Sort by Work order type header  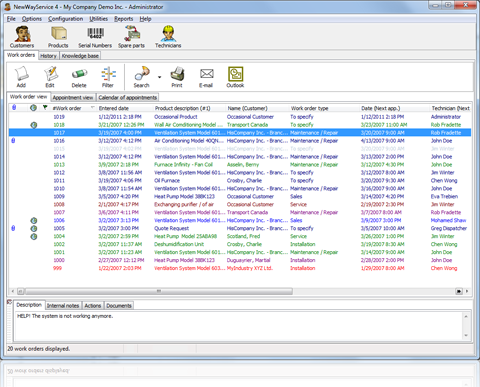click(x=324, y=108)
